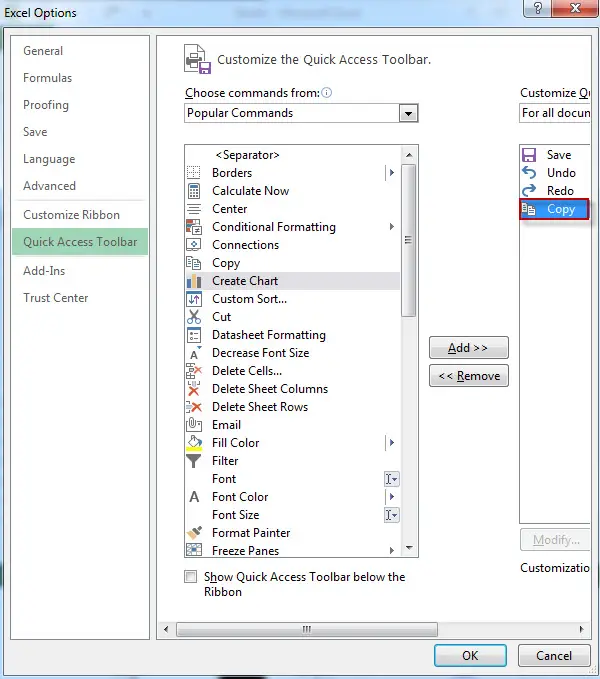Click the Create Chart bar icon
The height and width of the screenshot is (679, 600).
[194, 281]
